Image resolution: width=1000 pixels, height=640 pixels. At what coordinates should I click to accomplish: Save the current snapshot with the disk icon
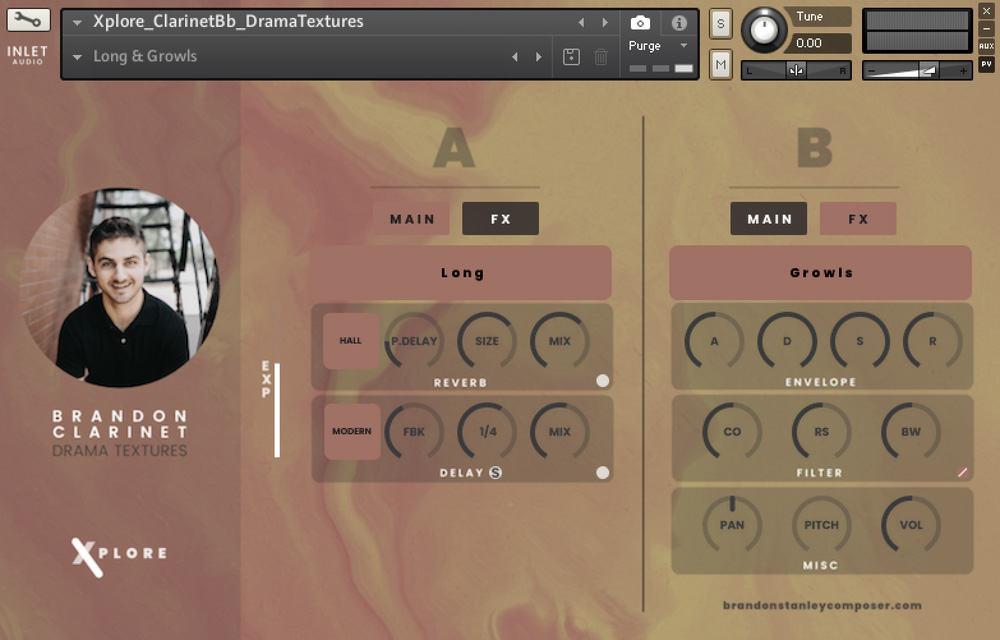point(571,58)
